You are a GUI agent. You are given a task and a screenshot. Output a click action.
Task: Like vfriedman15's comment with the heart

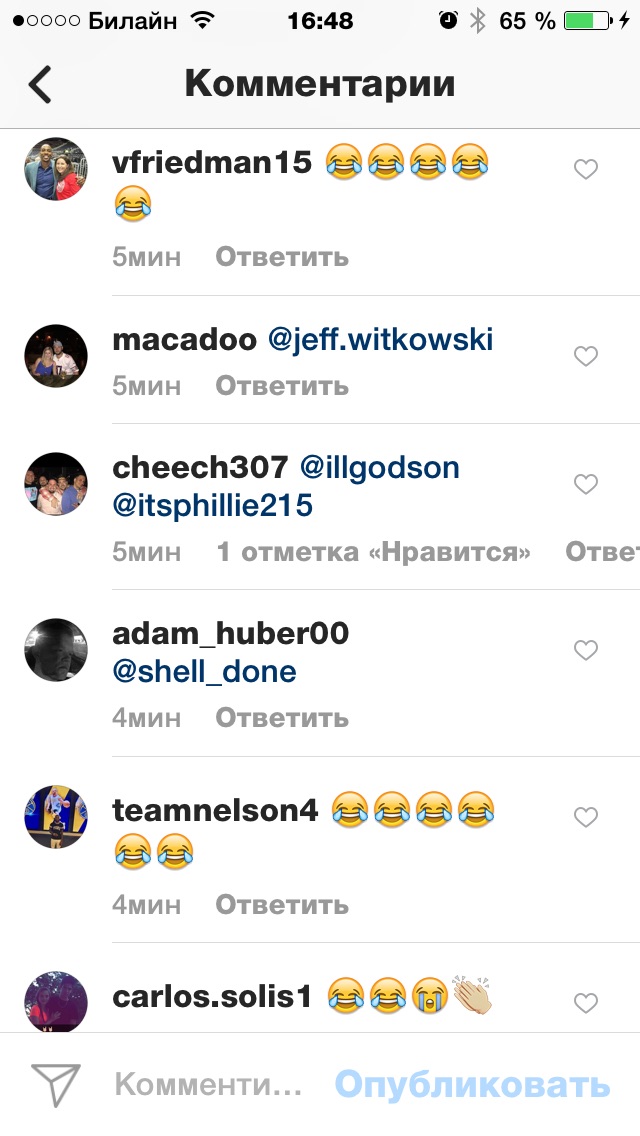click(586, 170)
